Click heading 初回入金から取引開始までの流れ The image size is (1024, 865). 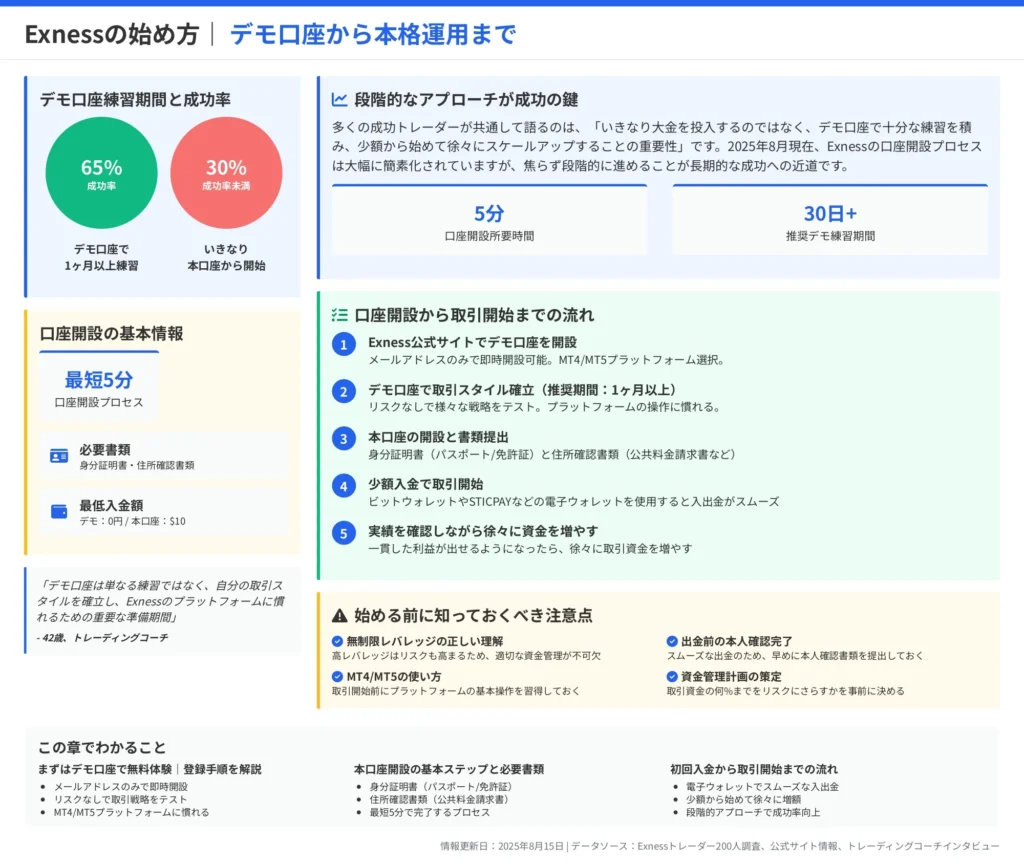click(x=754, y=769)
